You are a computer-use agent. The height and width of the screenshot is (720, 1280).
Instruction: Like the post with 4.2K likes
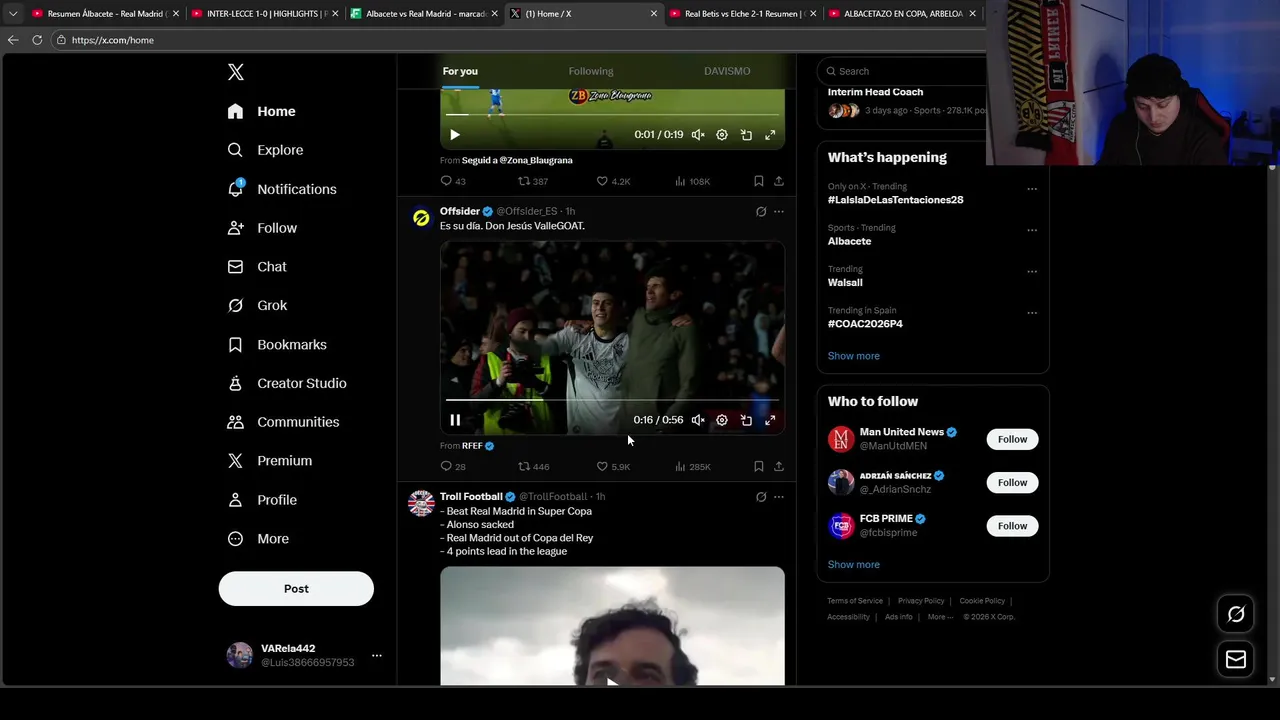tap(613, 181)
